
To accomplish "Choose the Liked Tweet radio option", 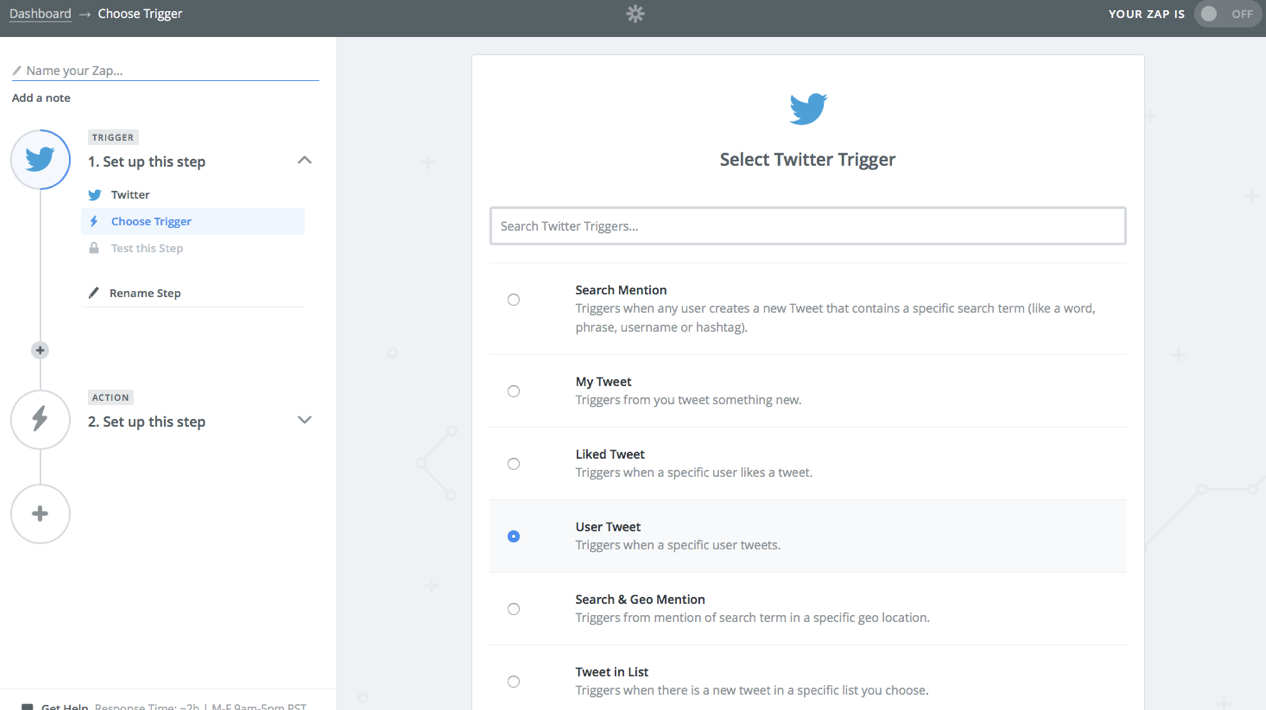I will (x=514, y=464).
